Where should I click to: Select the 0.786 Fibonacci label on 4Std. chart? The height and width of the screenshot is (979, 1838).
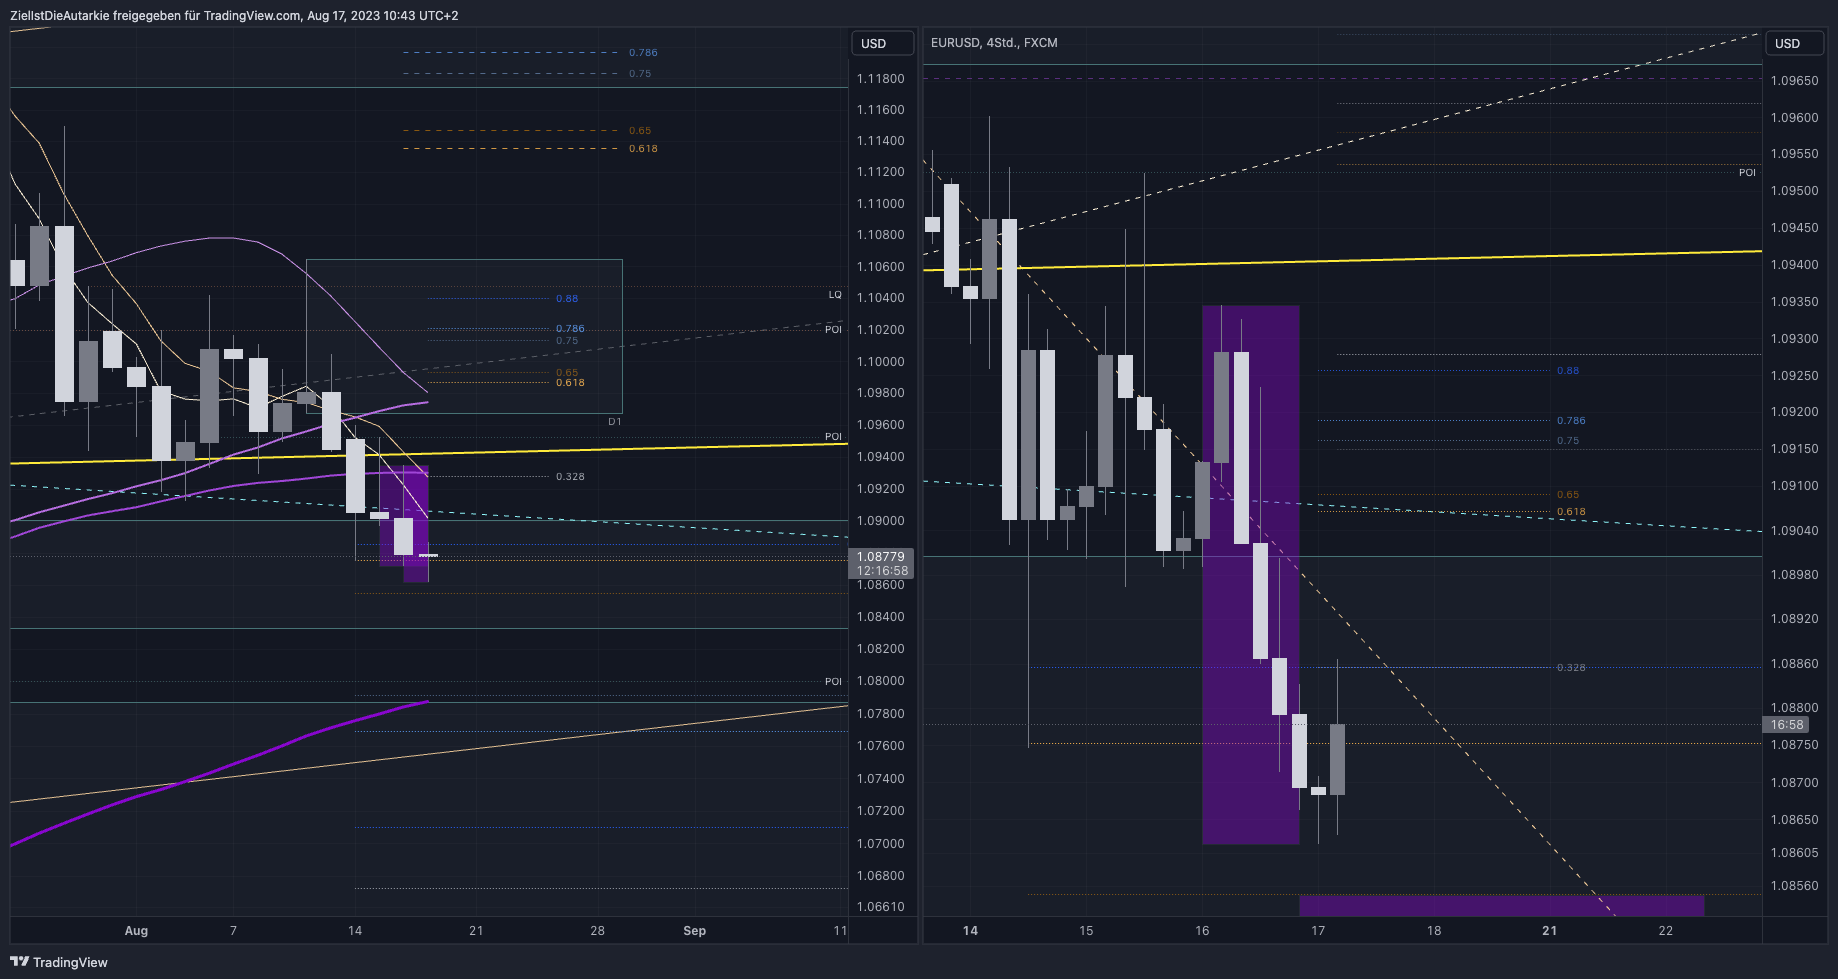(1571, 421)
